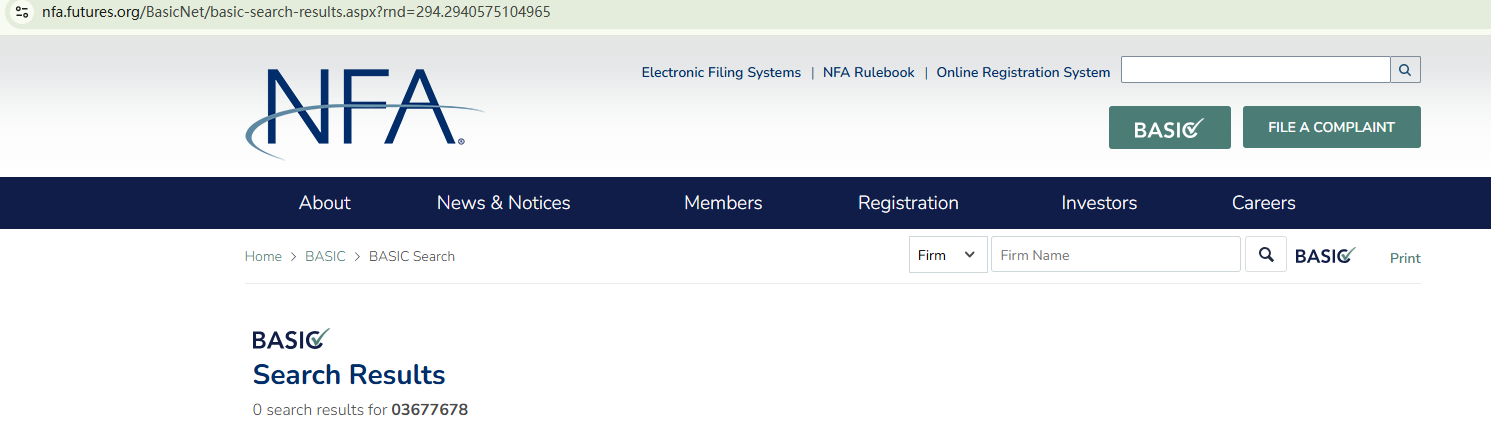Click the BASIC logo beside the search bar
The width and height of the screenshot is (1491, 435).
pos(1325,256)
